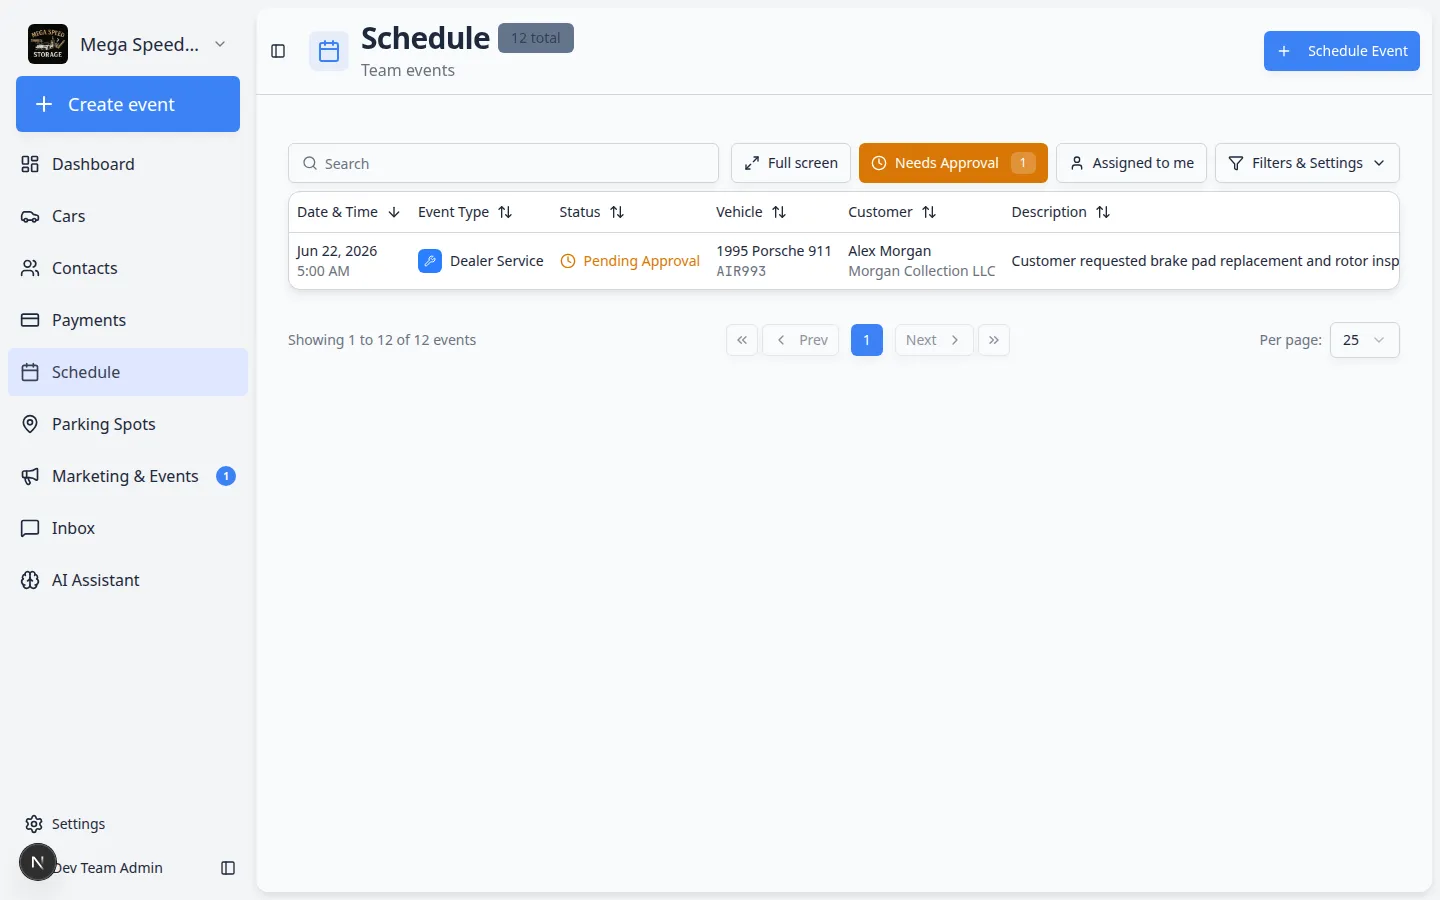Click the Alex Morgan customer name

[x=890, y=251]
